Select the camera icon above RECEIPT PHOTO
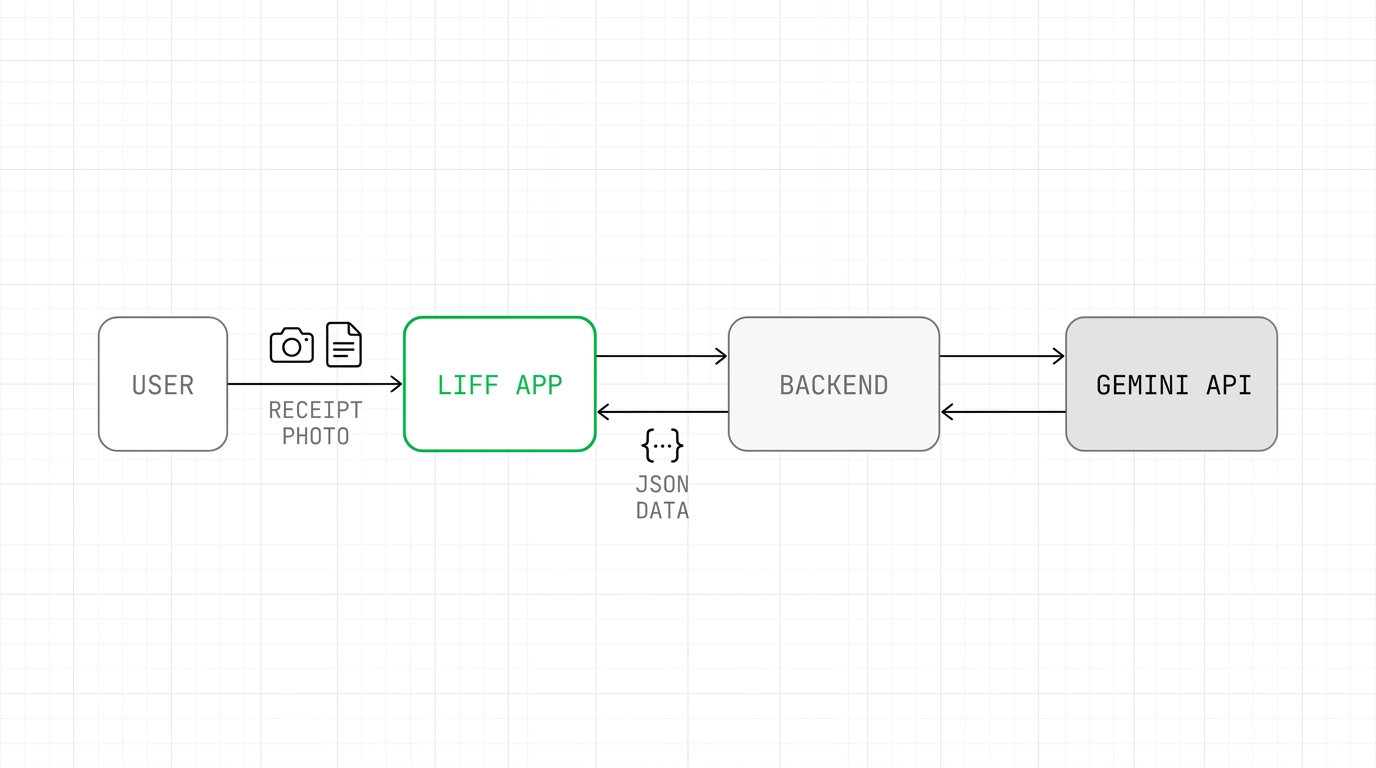Viewport: 1376px width, 768px height. [x=292, y=345]
